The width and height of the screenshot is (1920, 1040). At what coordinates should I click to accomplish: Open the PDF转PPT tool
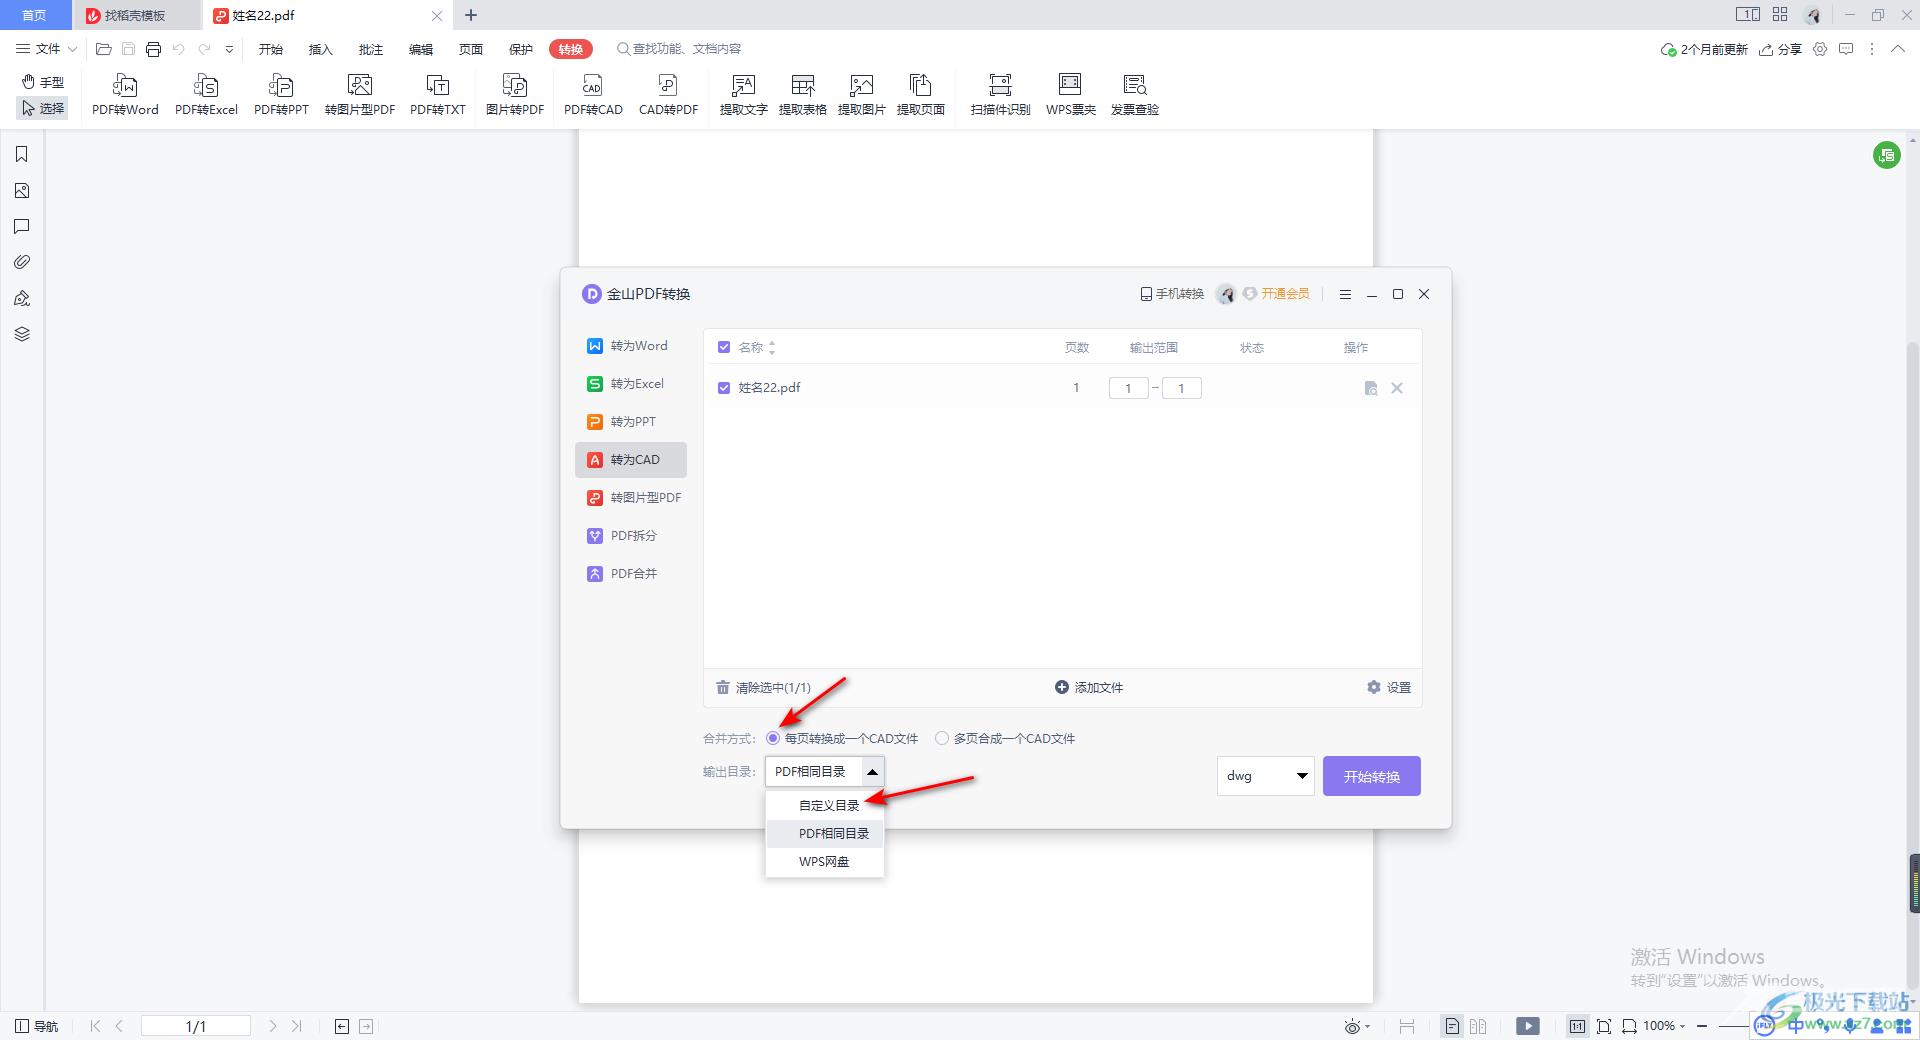pos(281,95)
